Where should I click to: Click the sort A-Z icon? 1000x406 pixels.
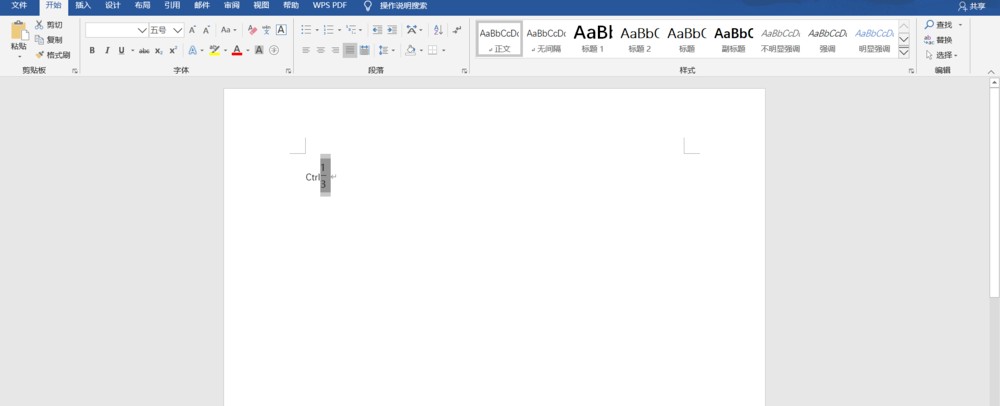click(438, 30)
